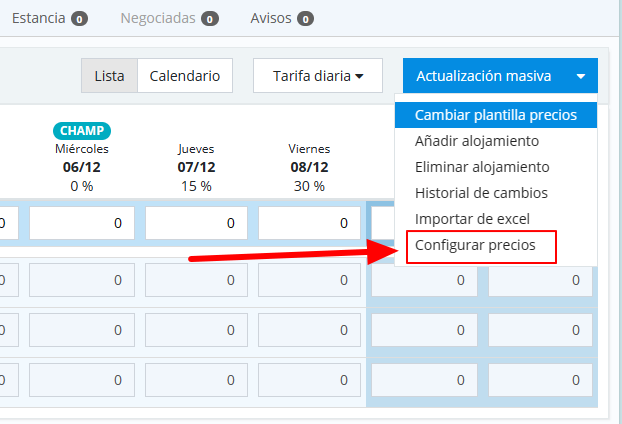Viewport: 622px width, 424px height.
Task: Click the Actualización masiva dropdown arrow
Action: click(581, 75)
